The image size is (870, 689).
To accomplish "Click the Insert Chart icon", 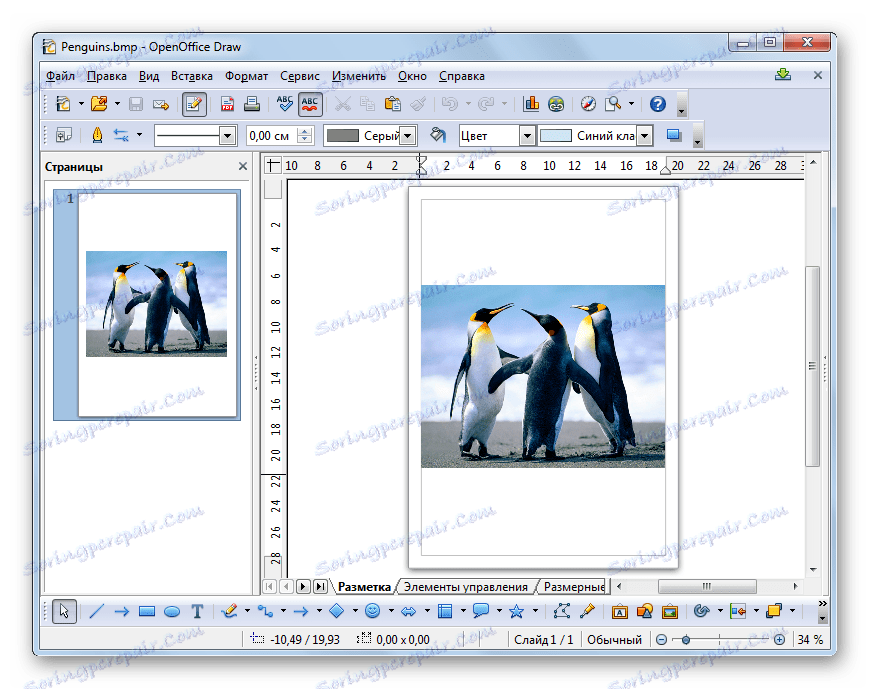I will [531, 104].
